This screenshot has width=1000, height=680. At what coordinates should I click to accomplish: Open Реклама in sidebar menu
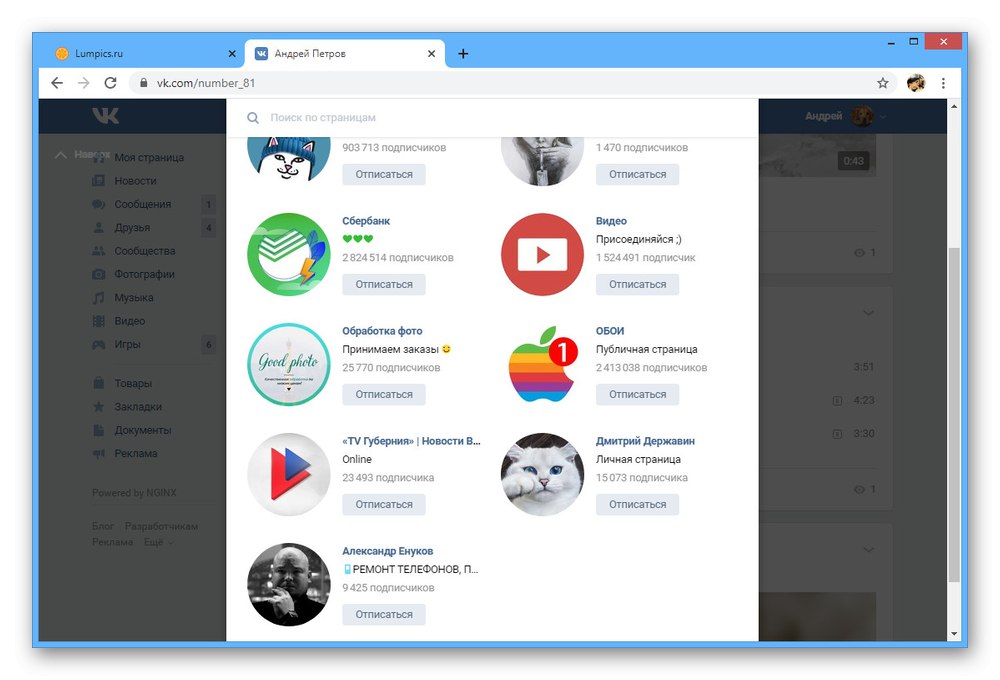click(135, 454)
